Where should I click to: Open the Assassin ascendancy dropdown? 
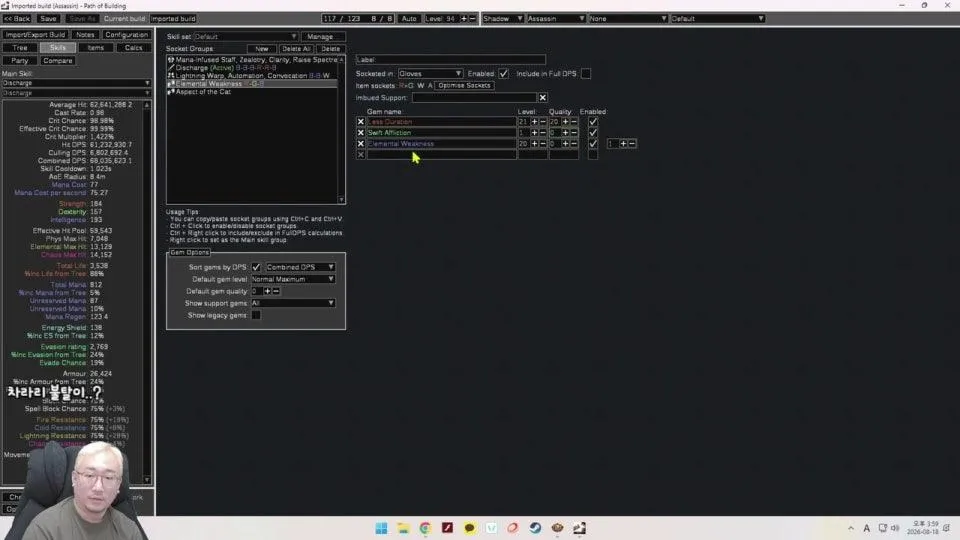556,18
